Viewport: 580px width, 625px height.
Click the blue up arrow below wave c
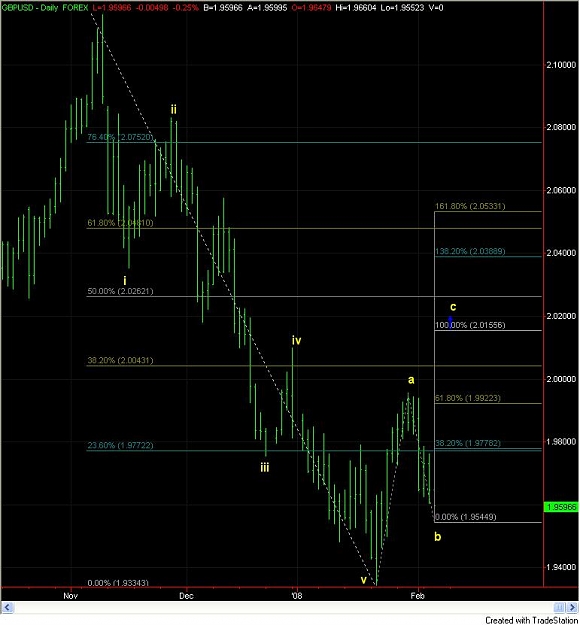(450, 322)
